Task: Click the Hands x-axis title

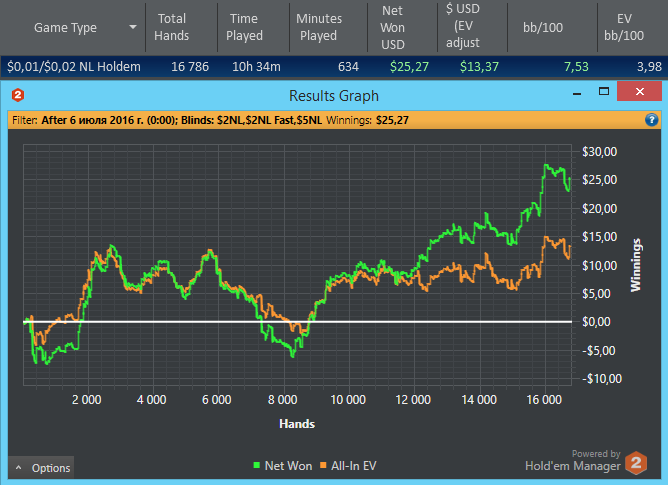Action: tap(297, 424)
